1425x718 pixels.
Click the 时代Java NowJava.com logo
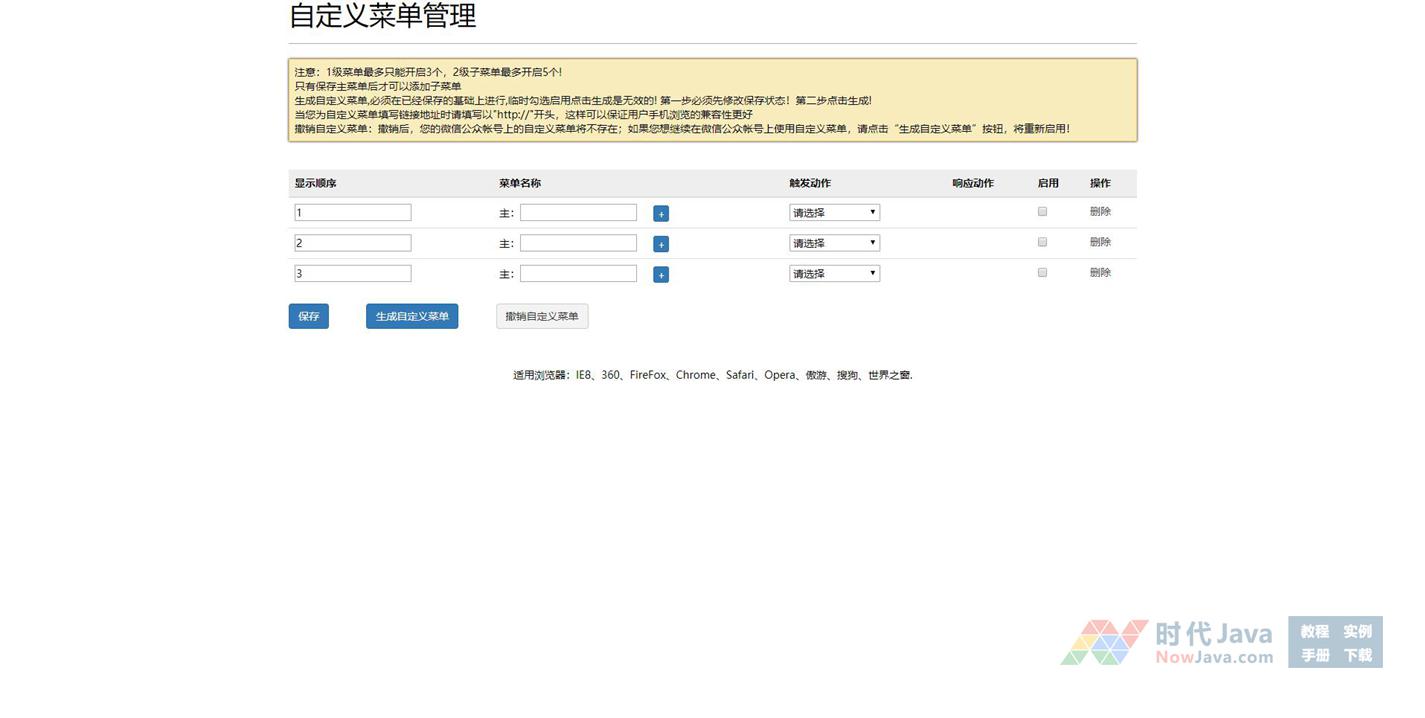click(1167, 642)
